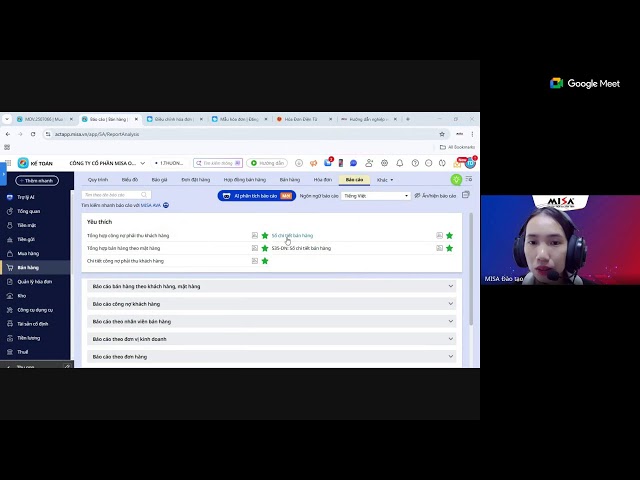Open Mua hàng module in the sidebar

coord(28,253)
